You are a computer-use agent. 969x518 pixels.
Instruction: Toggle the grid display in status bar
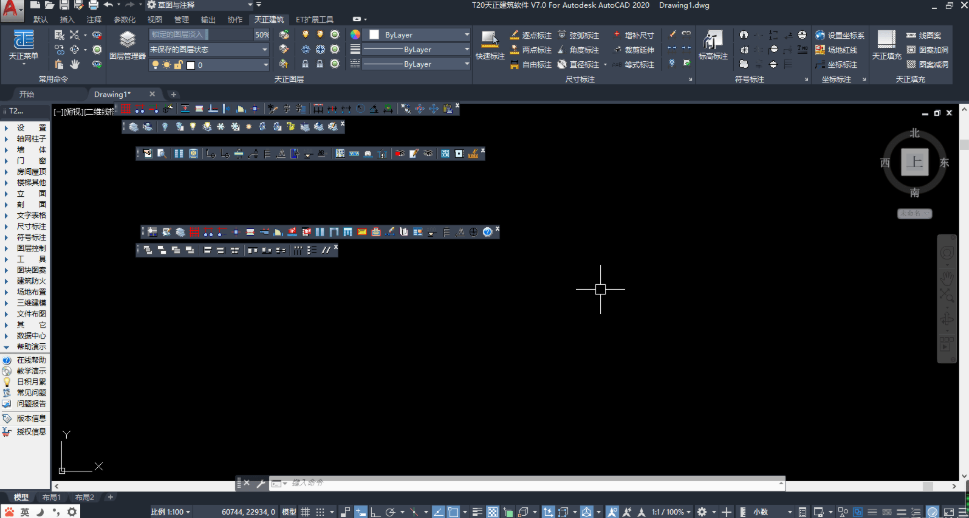[x=305, y=512]
